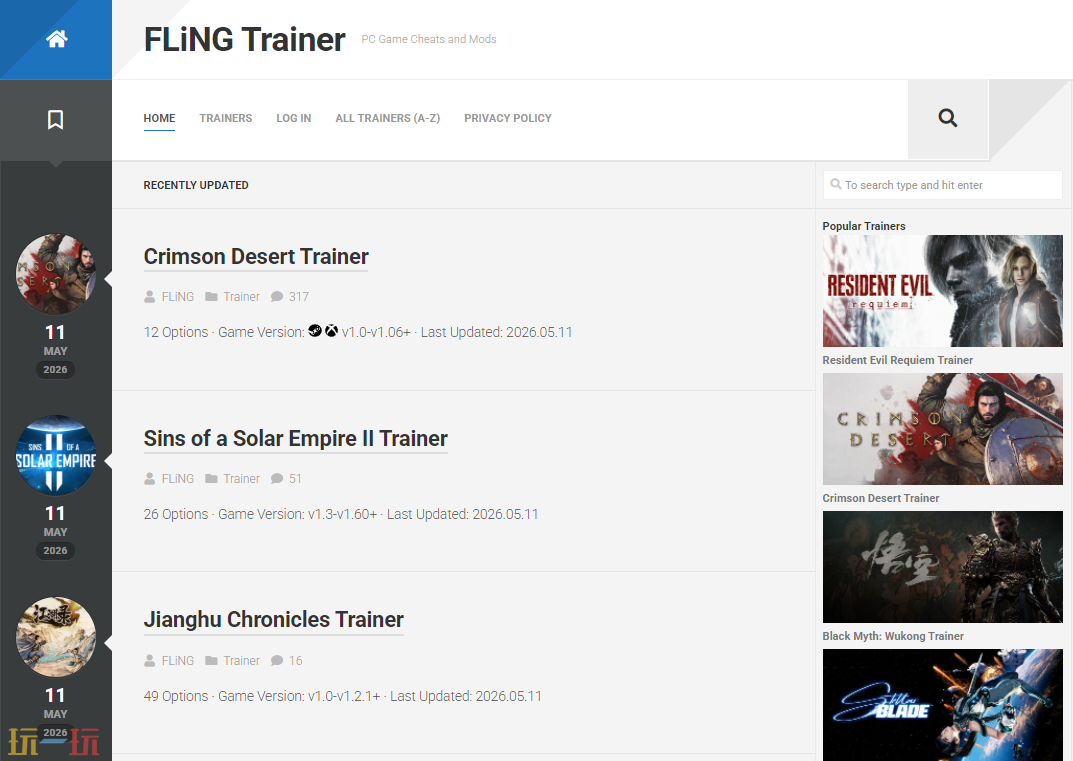Click Trainer category link under Jianghu Chronicles

coord(242,660)
